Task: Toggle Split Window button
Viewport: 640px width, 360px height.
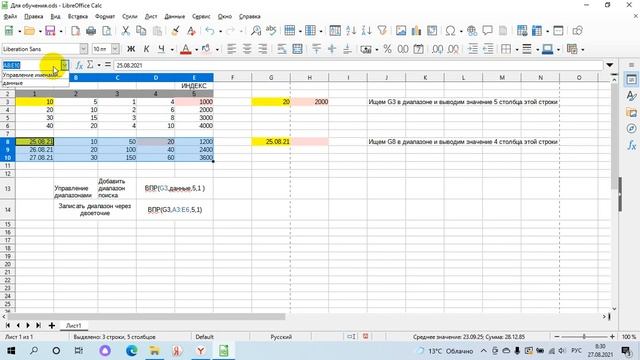Action: click(x=558, y=31)
